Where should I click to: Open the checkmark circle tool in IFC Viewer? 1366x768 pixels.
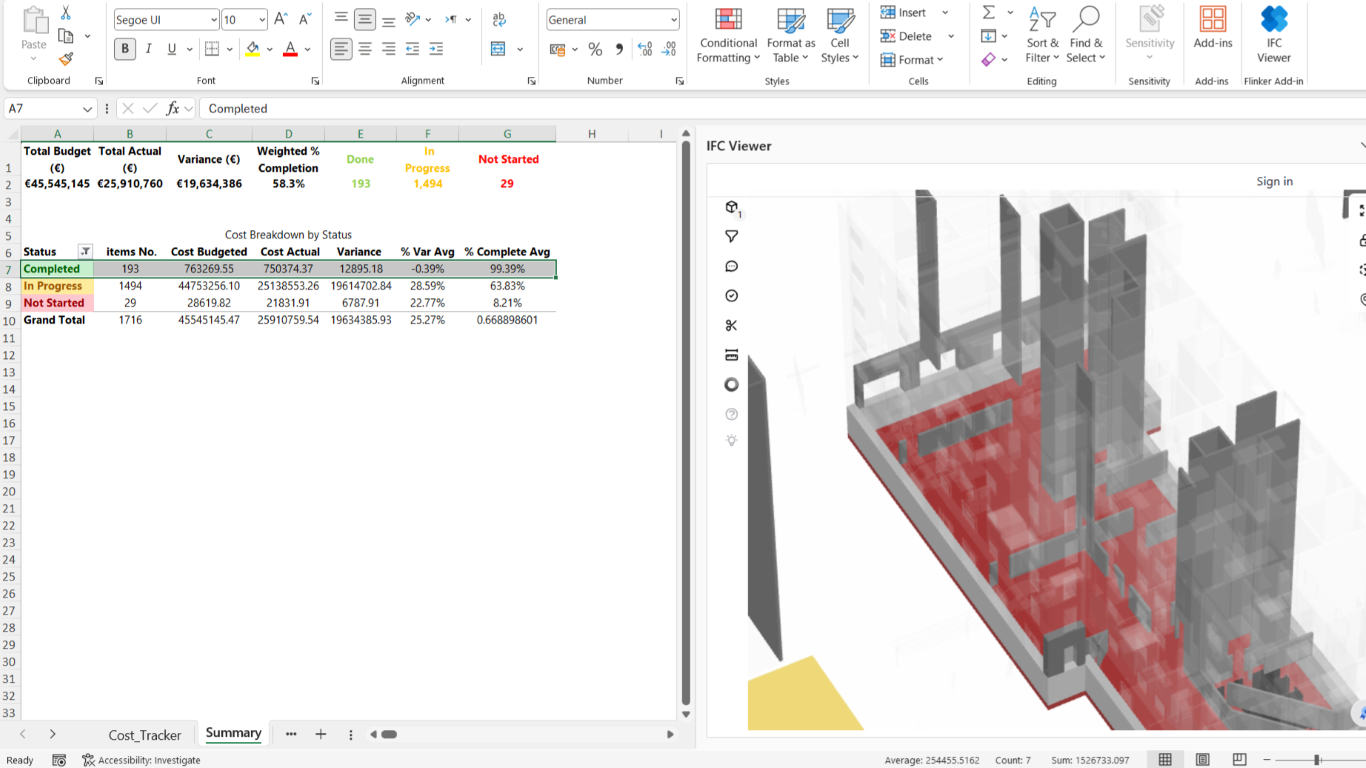[x=732, y=296]
